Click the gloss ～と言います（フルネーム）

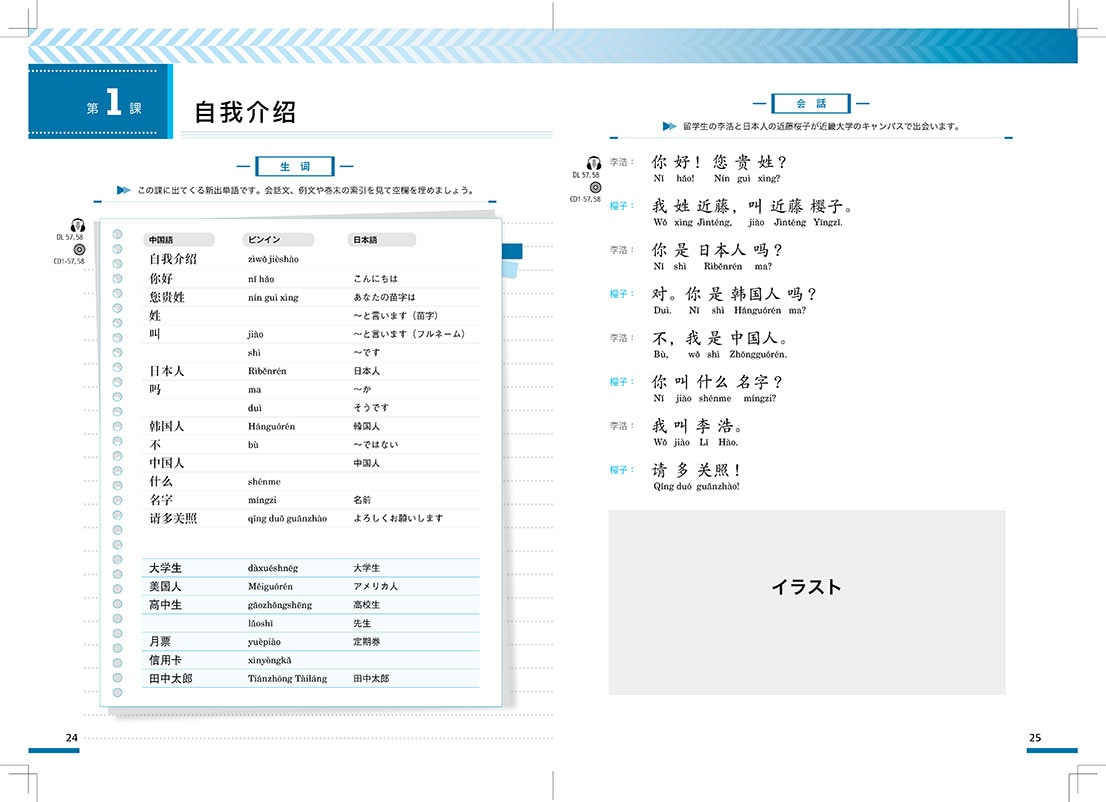pyautogui.click(x=409, y=334)
